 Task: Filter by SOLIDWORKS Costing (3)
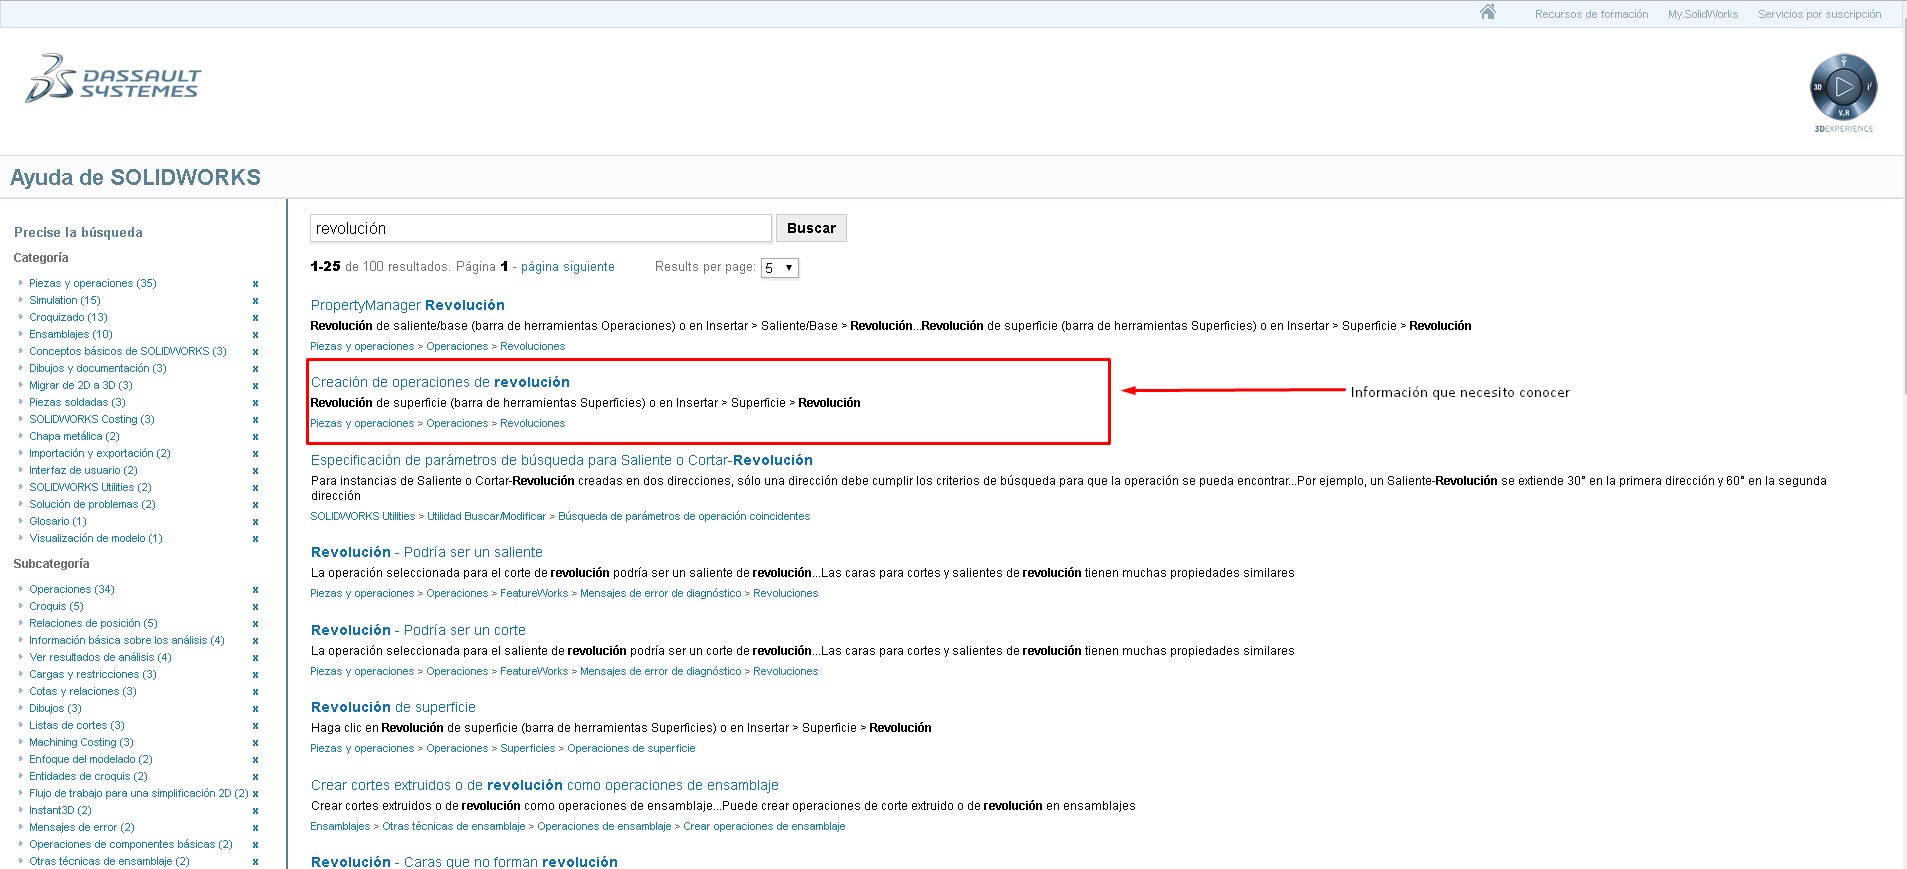[x=92, y=419]
